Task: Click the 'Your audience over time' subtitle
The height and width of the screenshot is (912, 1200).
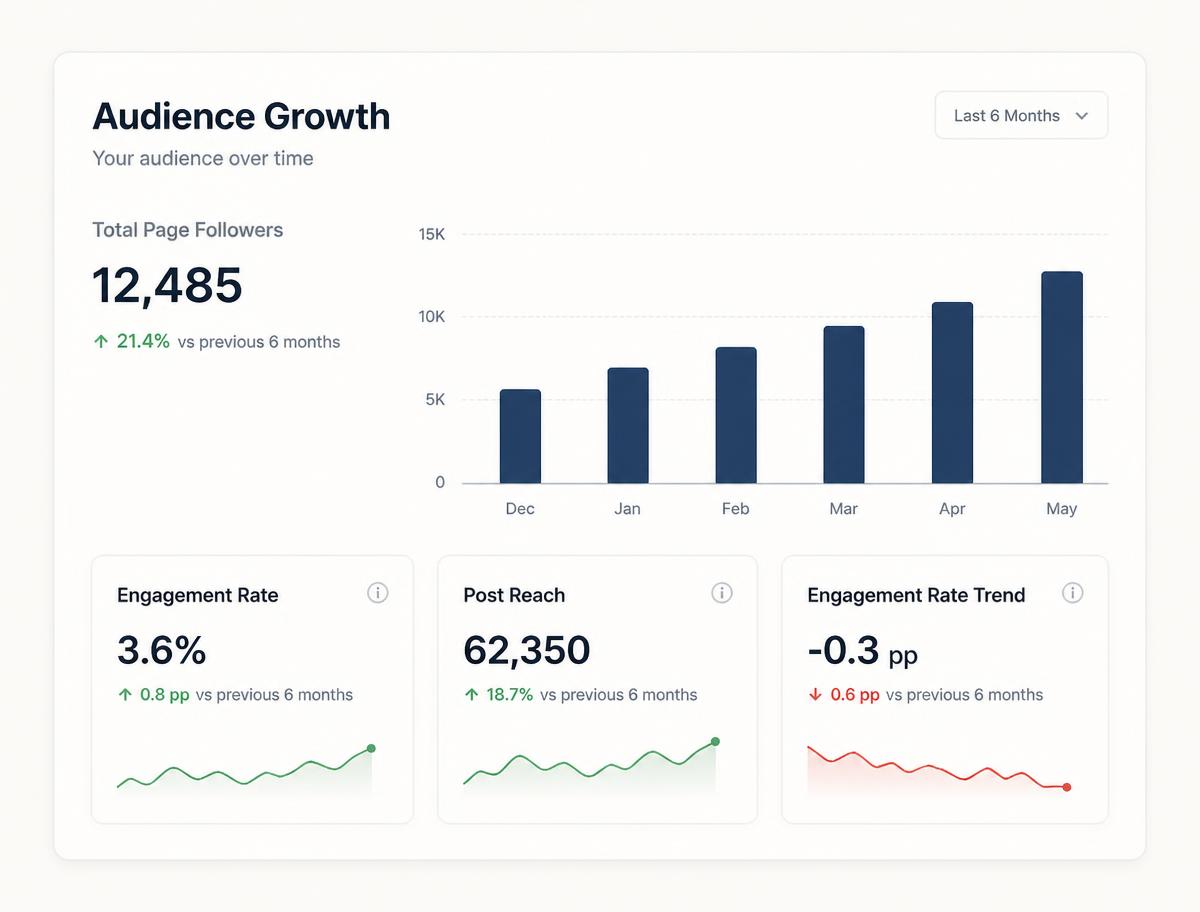Action: click(x=203, y=158)
